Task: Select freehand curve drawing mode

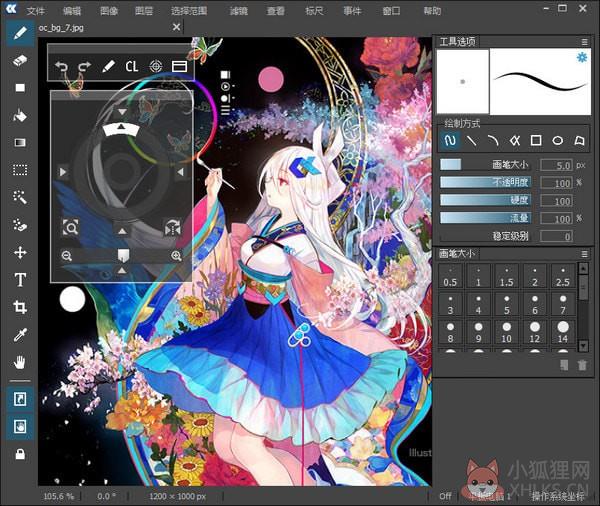Action: (450, 140)
